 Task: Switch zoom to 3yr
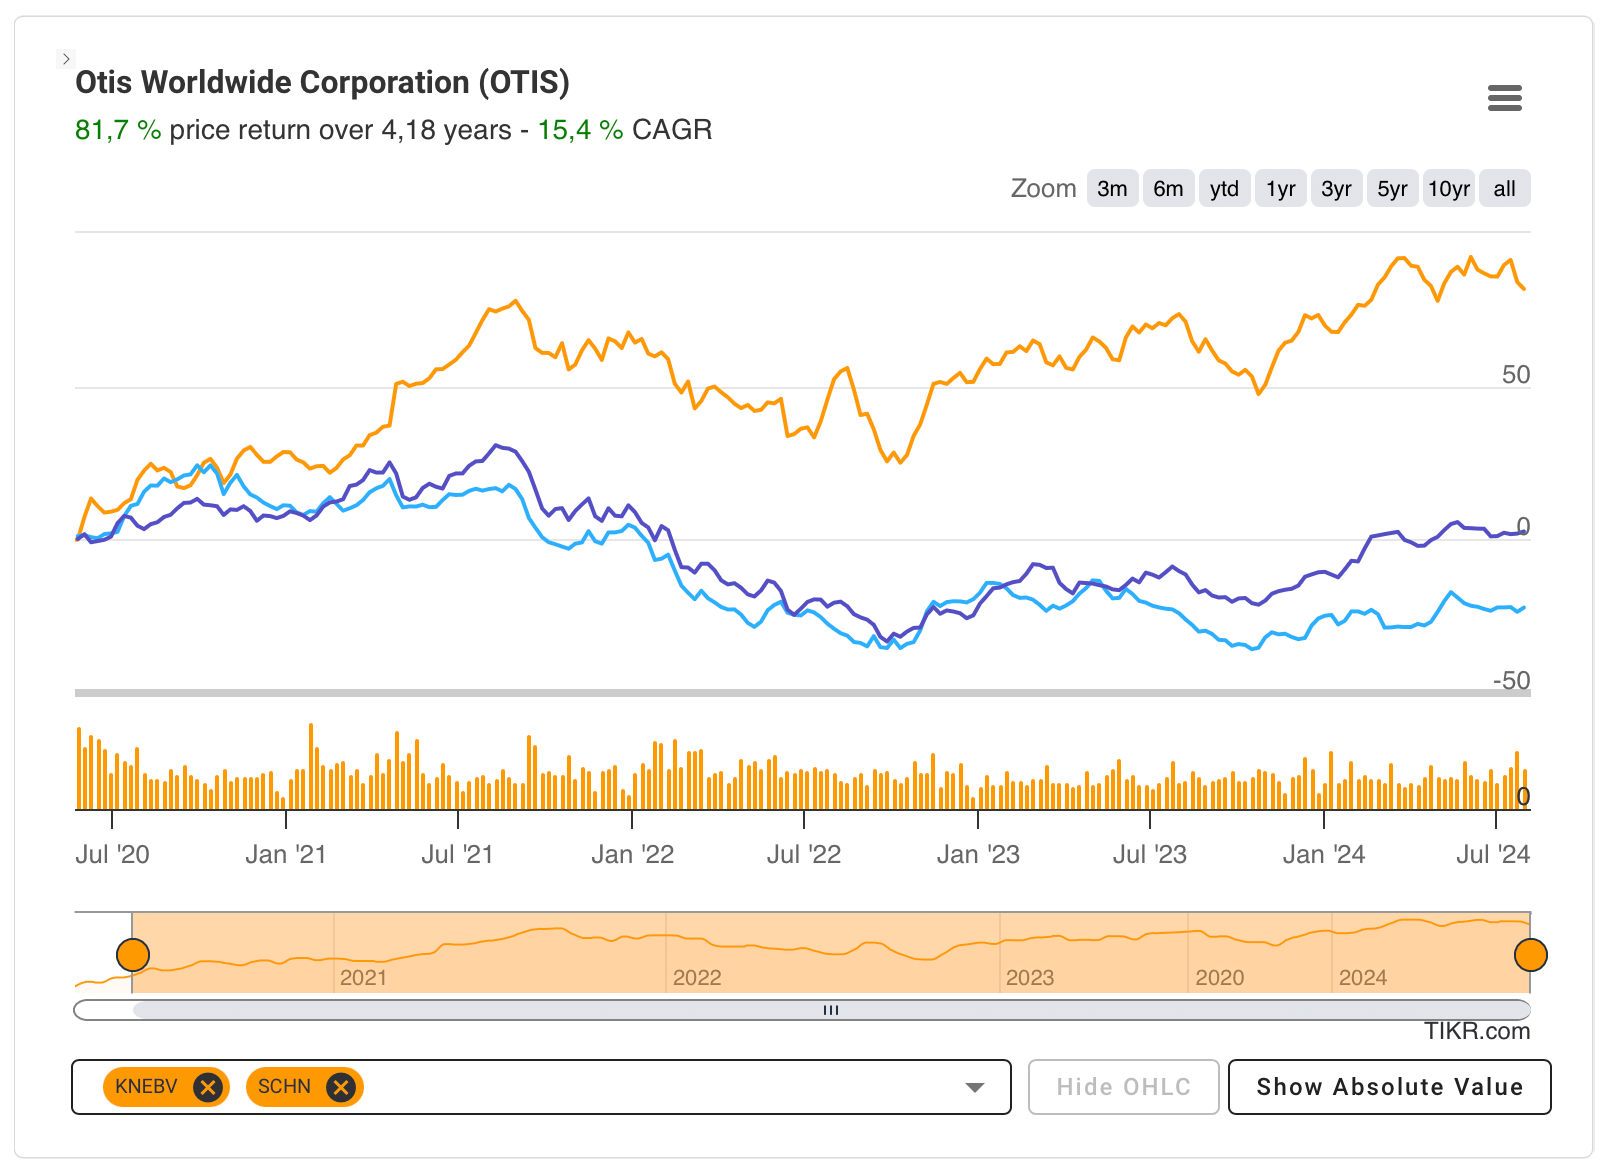[1336, 189]
